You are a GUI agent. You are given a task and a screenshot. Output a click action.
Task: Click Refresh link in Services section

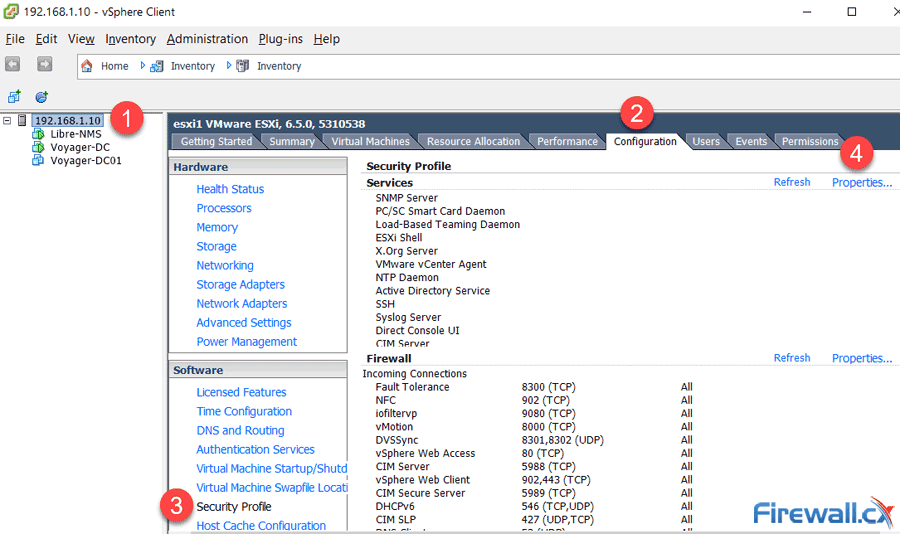click(x=792, y=182)
